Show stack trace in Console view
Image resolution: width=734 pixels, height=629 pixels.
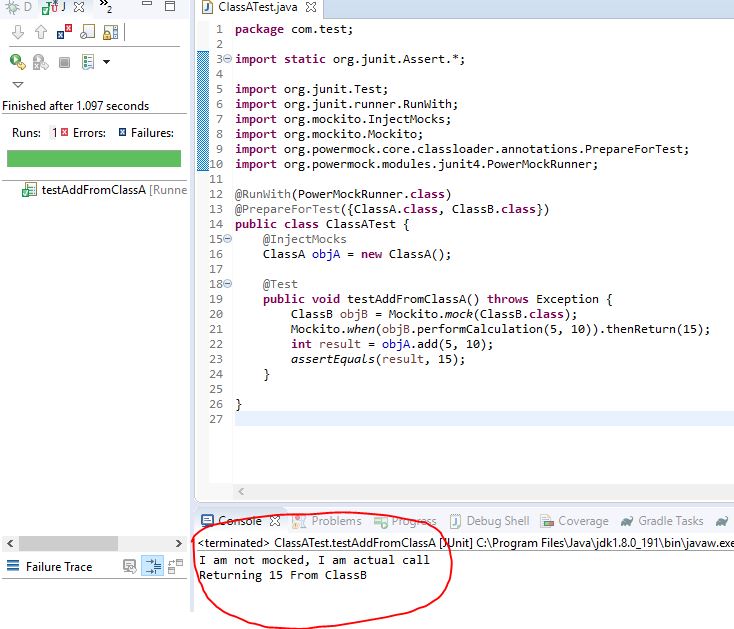[130, 566]
